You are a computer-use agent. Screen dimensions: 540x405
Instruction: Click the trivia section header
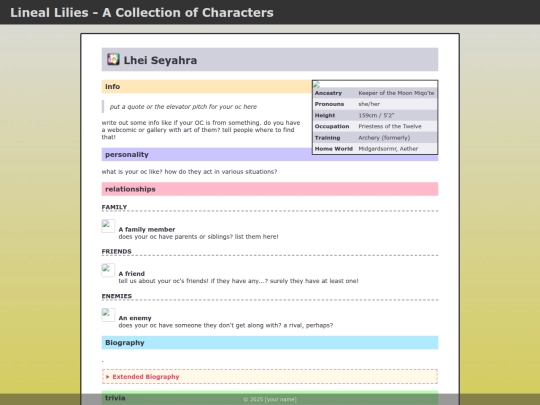click(x=270, y=398)
